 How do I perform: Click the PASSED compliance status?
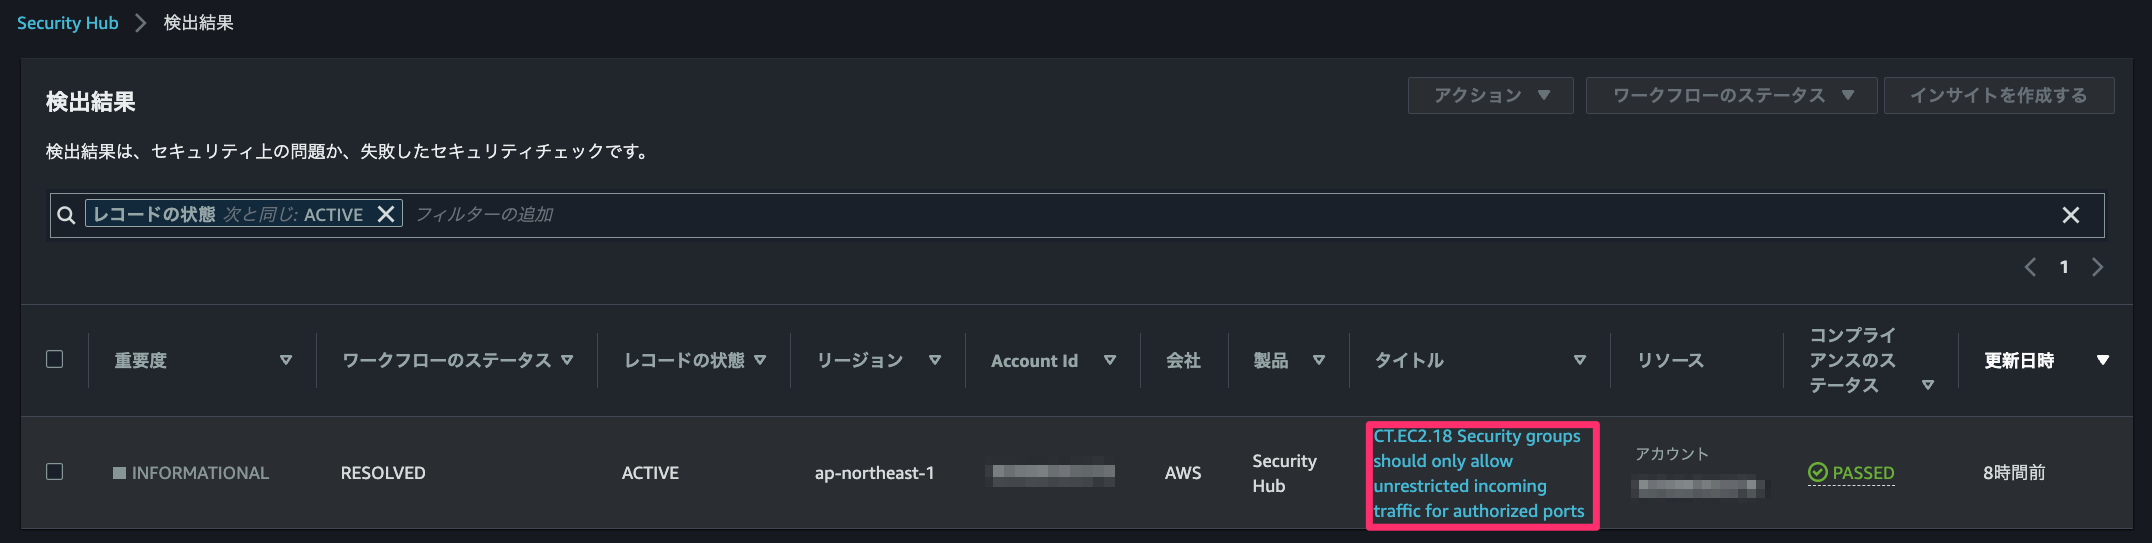[1851, 473]
